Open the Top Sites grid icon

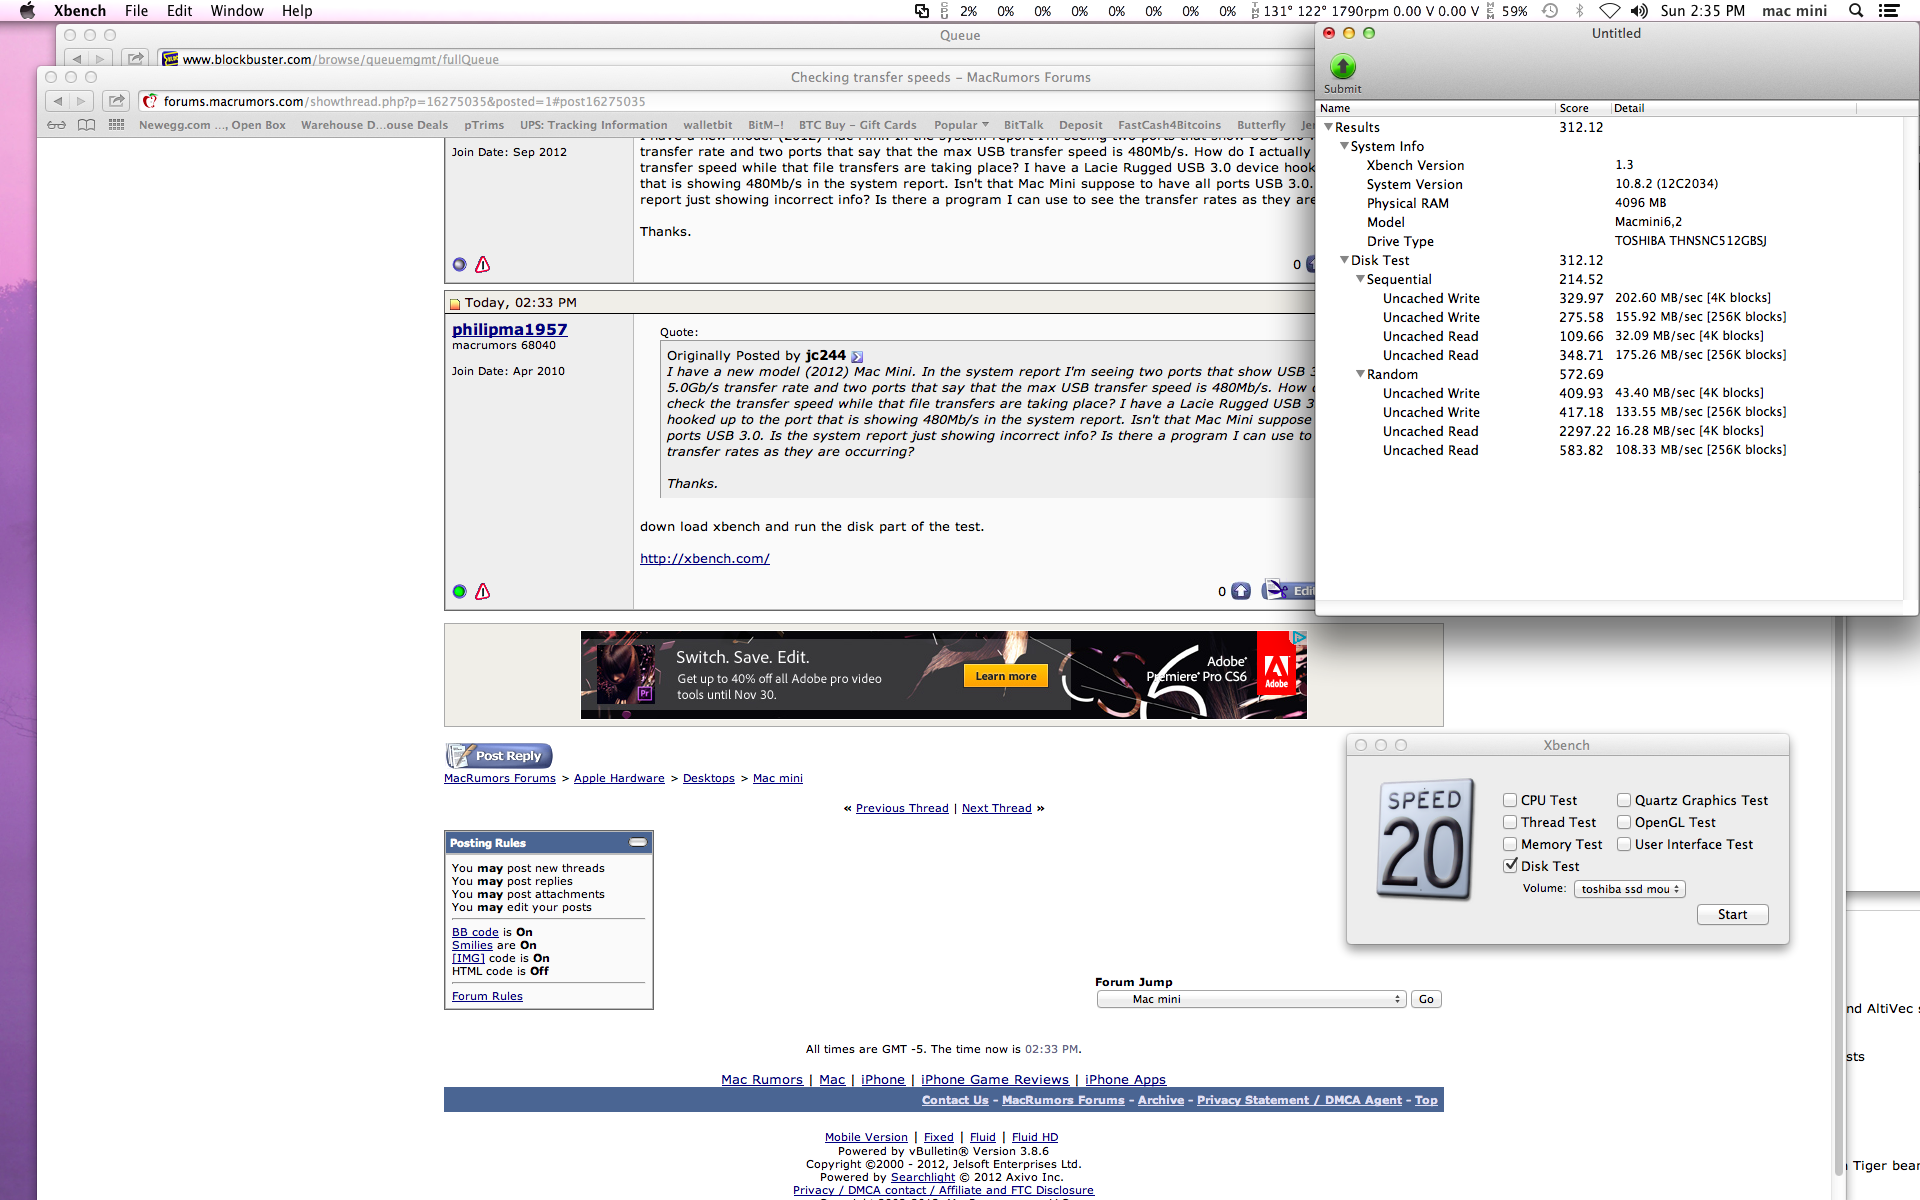tap(116, 125)
